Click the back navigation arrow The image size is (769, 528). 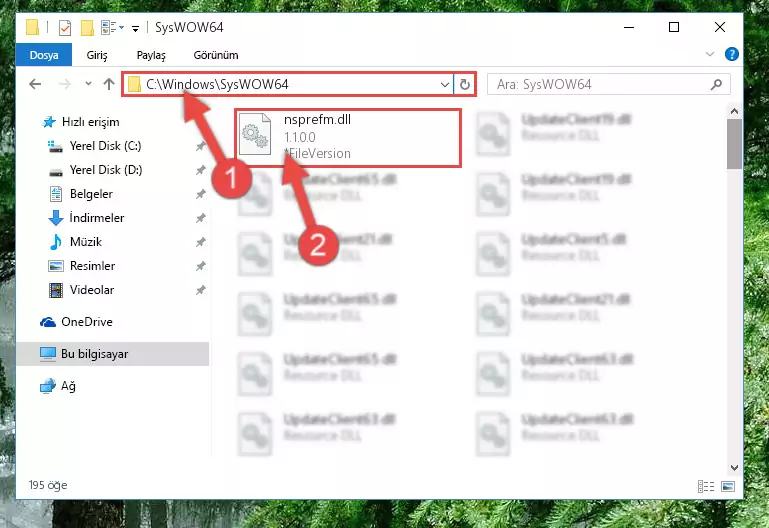(35, 84)
